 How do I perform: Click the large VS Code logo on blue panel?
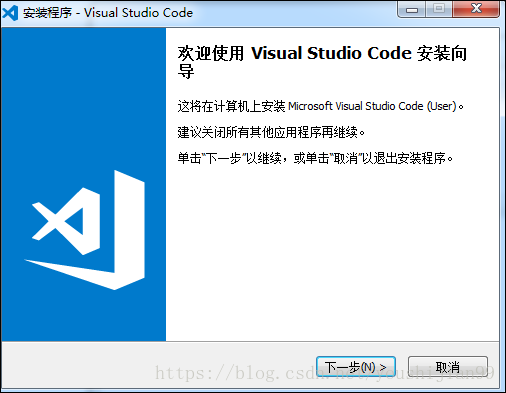coord(85,230)
